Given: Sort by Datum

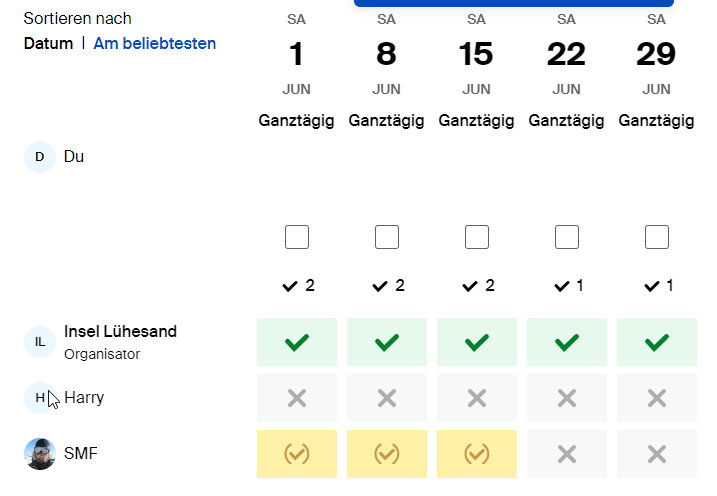Looking at the screenshot, I should (x=48, y=43).
